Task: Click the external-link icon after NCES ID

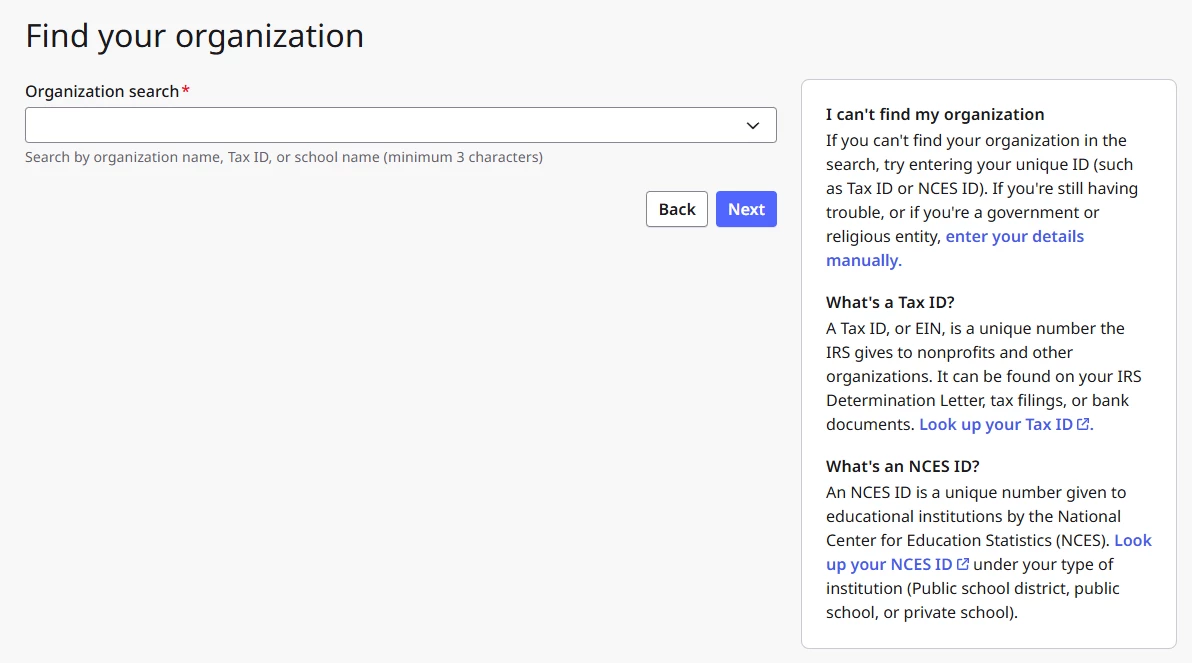Action: coord(963,565)
